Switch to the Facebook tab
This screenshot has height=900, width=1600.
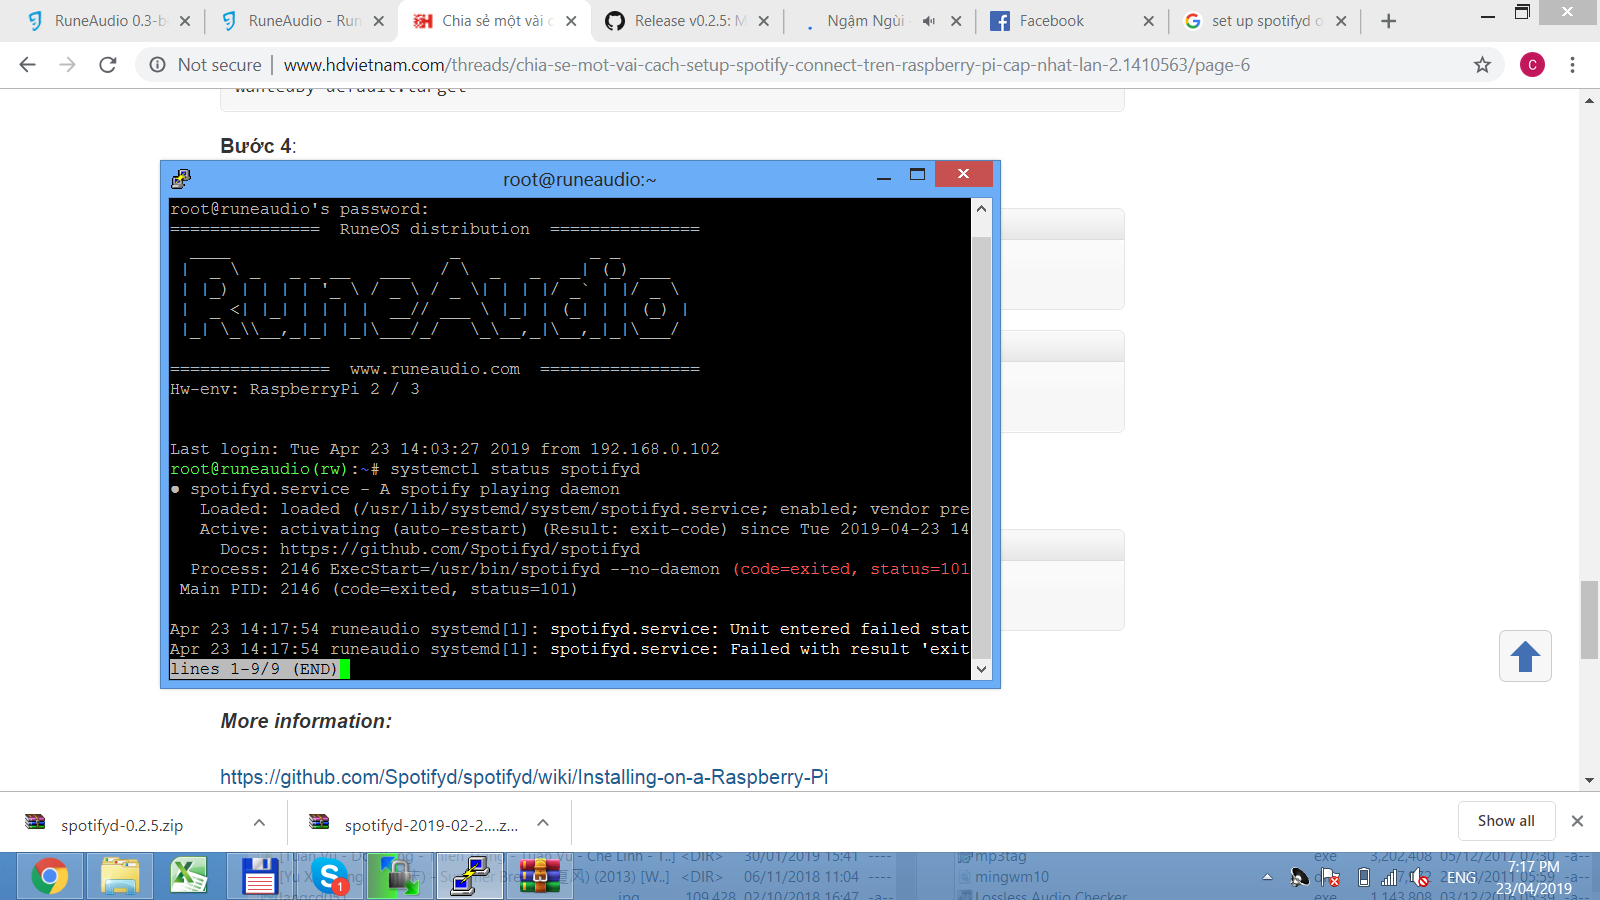point(1052,21)
